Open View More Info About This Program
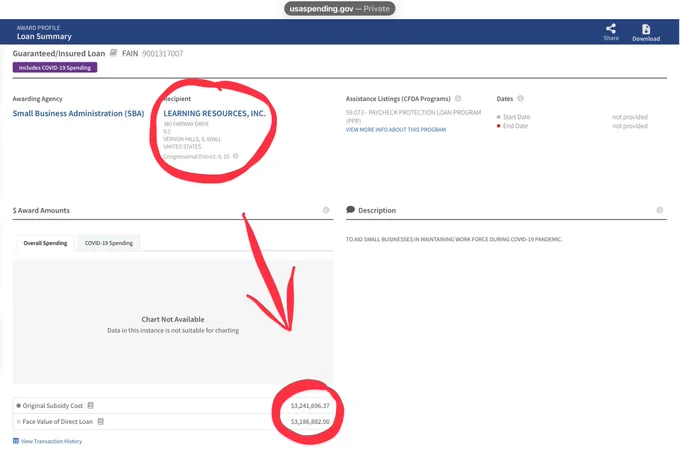Image resolution: width=680 pixels, height=457 pixels. pos(396,130)
